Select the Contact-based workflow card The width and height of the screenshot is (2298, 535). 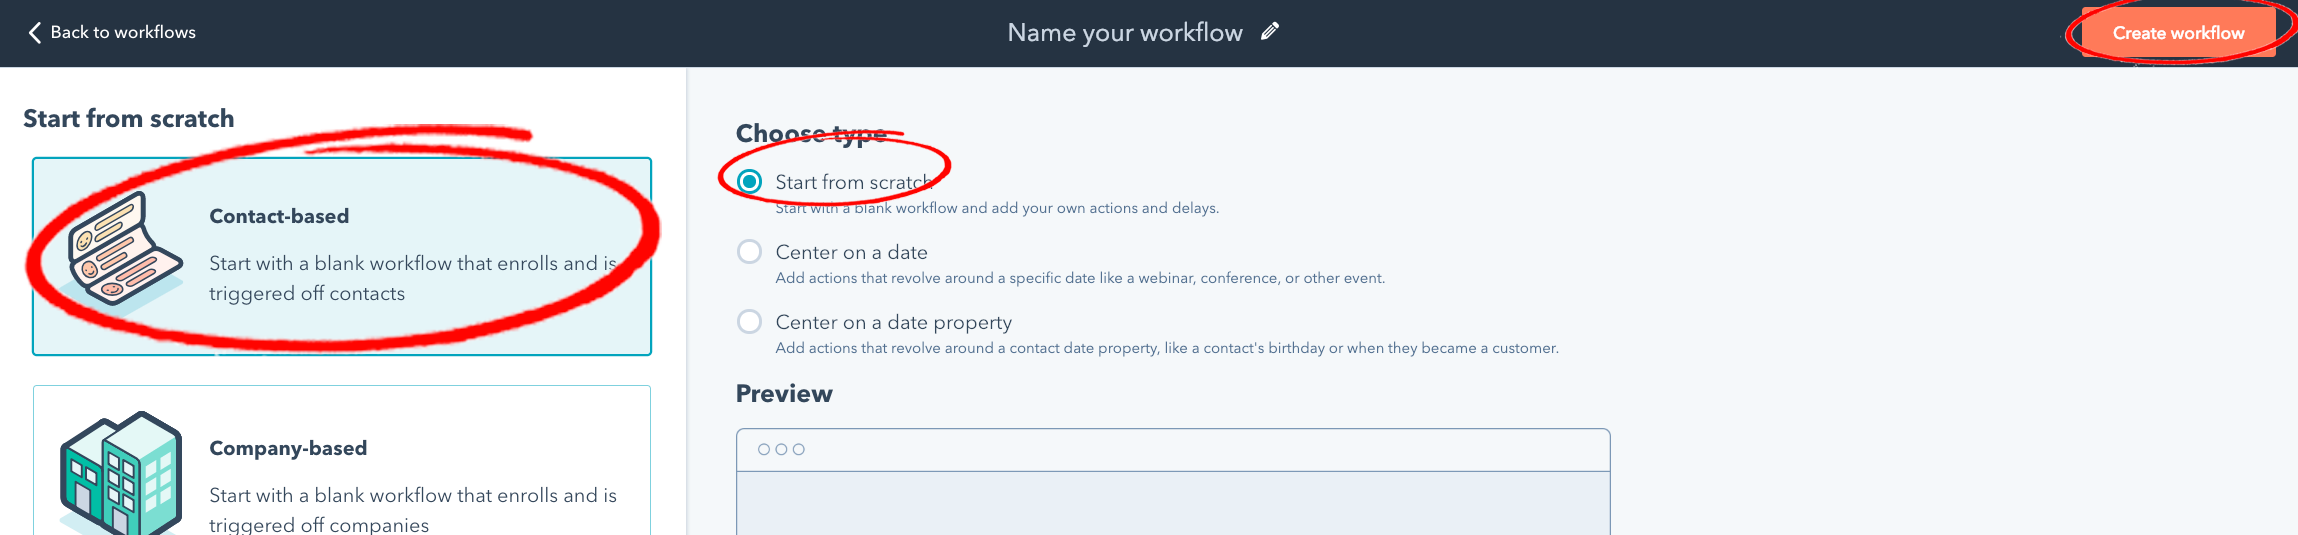tap(342, 256)
